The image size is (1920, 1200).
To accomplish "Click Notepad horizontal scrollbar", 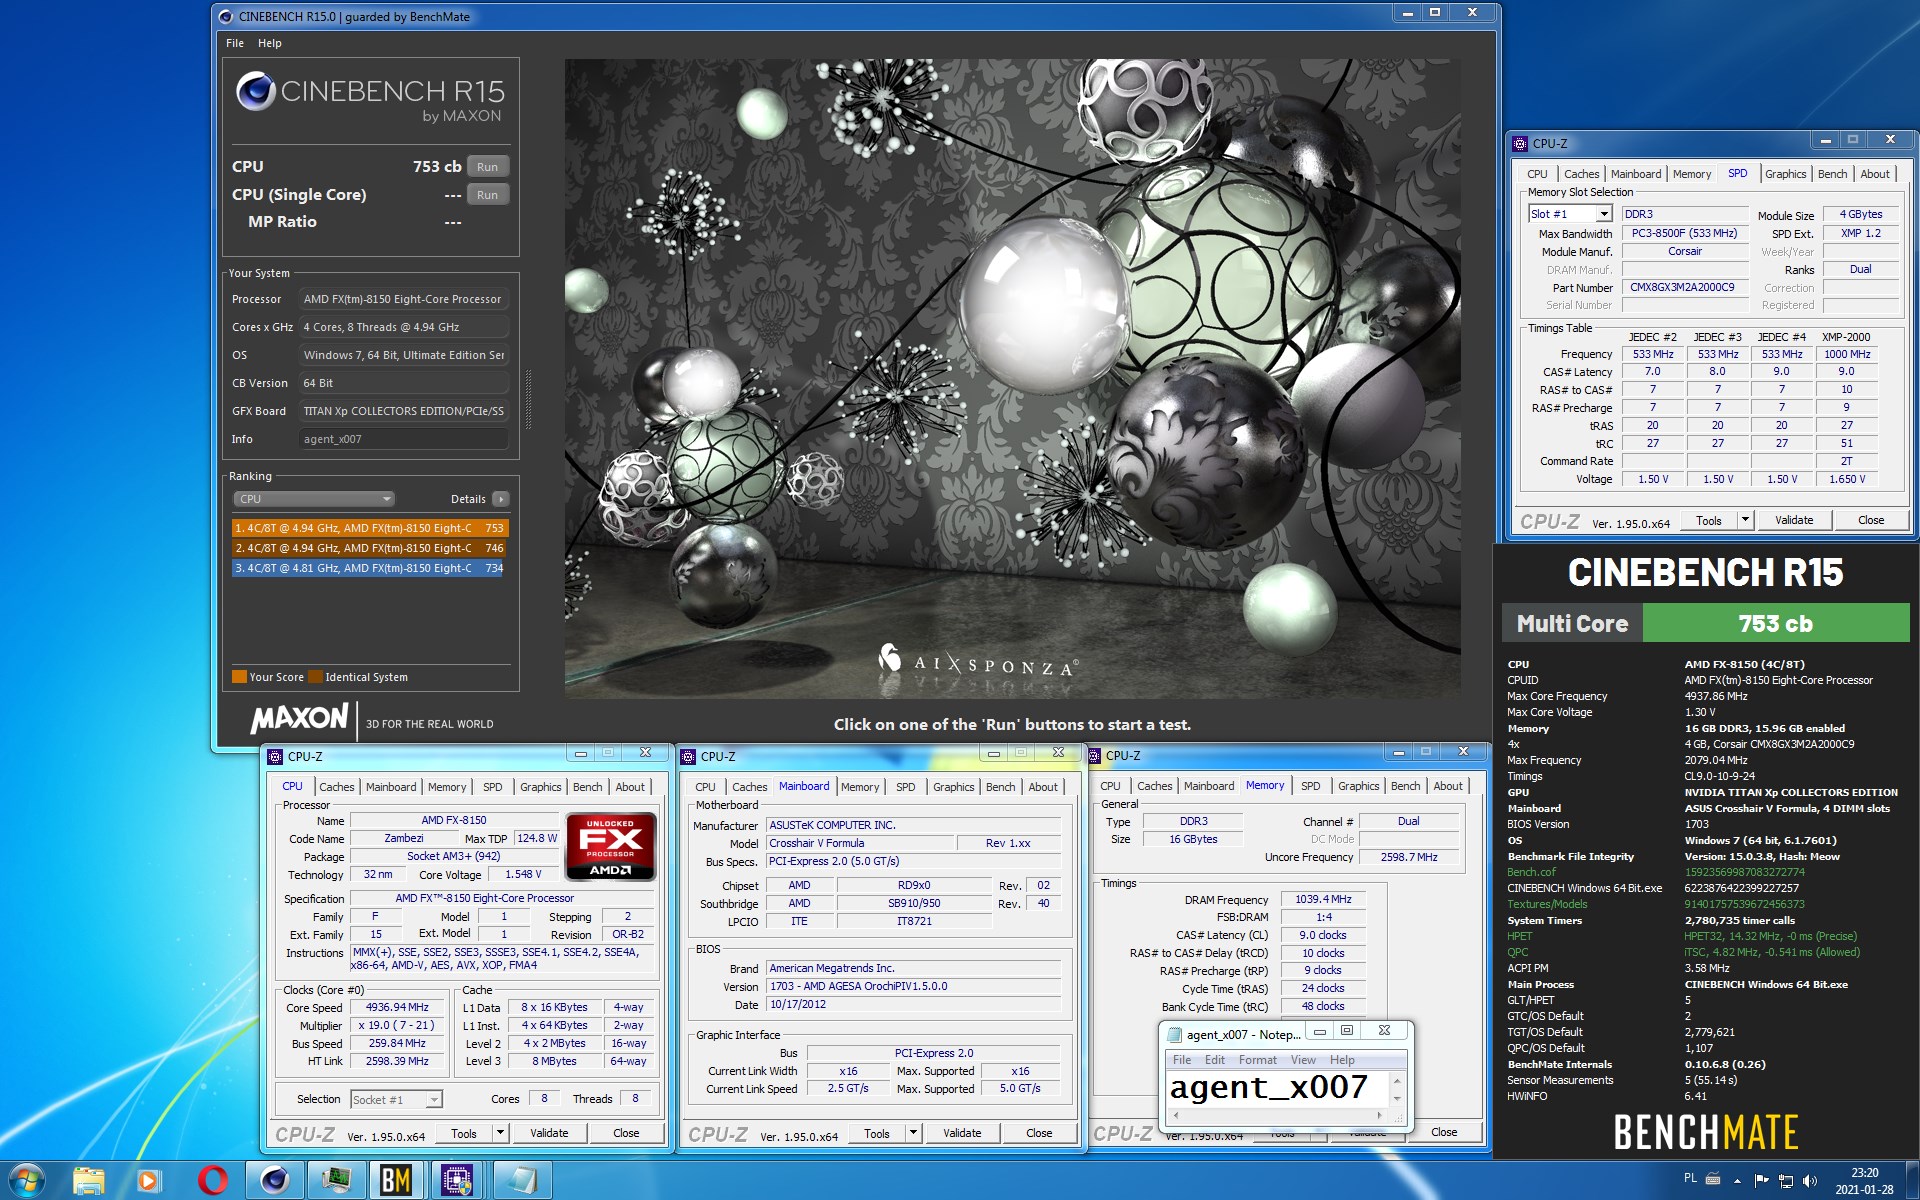I will pos(1277,1114).
